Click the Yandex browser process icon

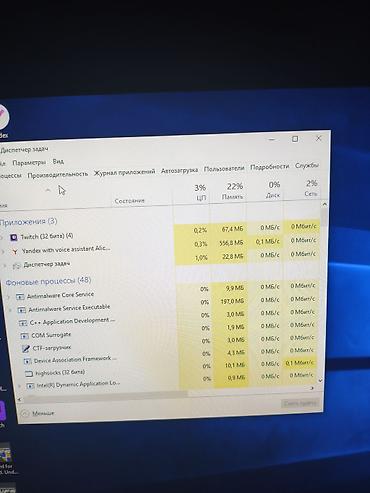pyautogui.click(x=15, y=252)
